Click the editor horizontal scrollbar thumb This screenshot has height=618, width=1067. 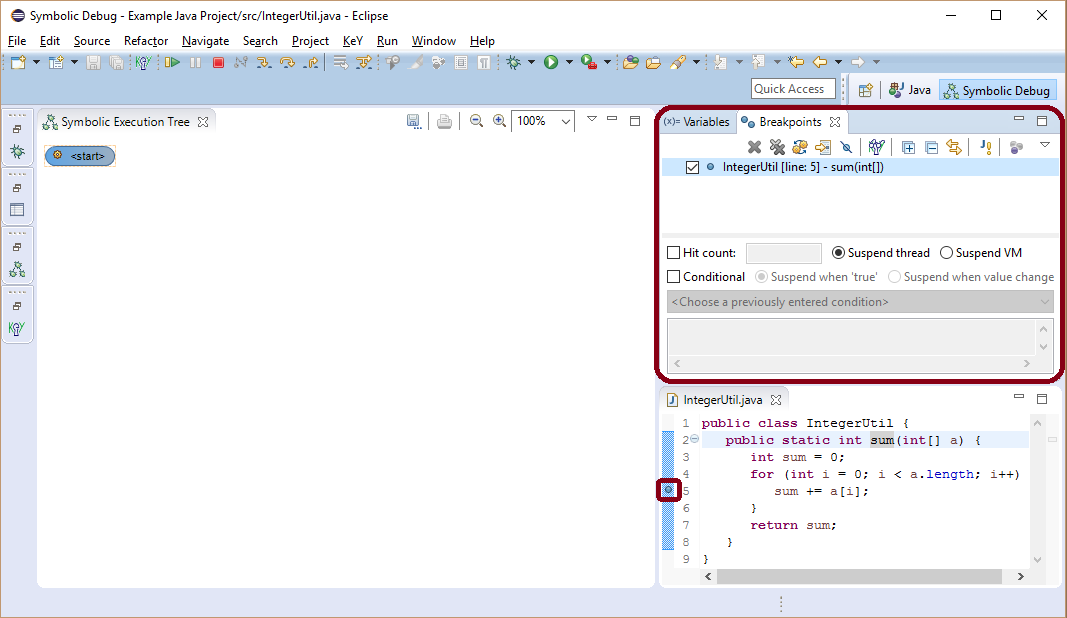[859, 576]
